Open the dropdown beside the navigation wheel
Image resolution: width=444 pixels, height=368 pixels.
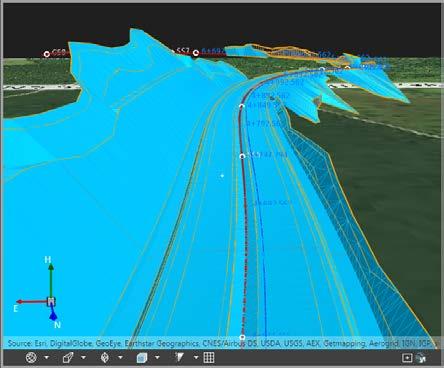tap(47, 358)
